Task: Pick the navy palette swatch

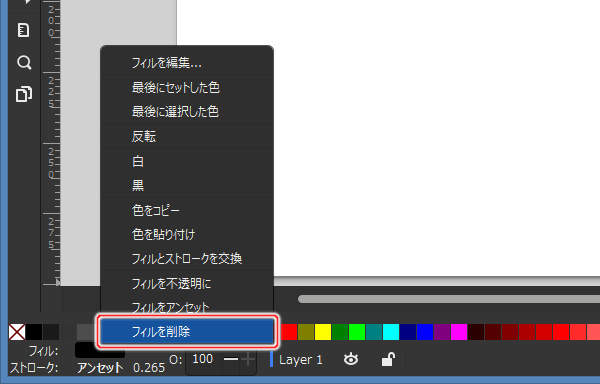Action: [x=408, y=332]
